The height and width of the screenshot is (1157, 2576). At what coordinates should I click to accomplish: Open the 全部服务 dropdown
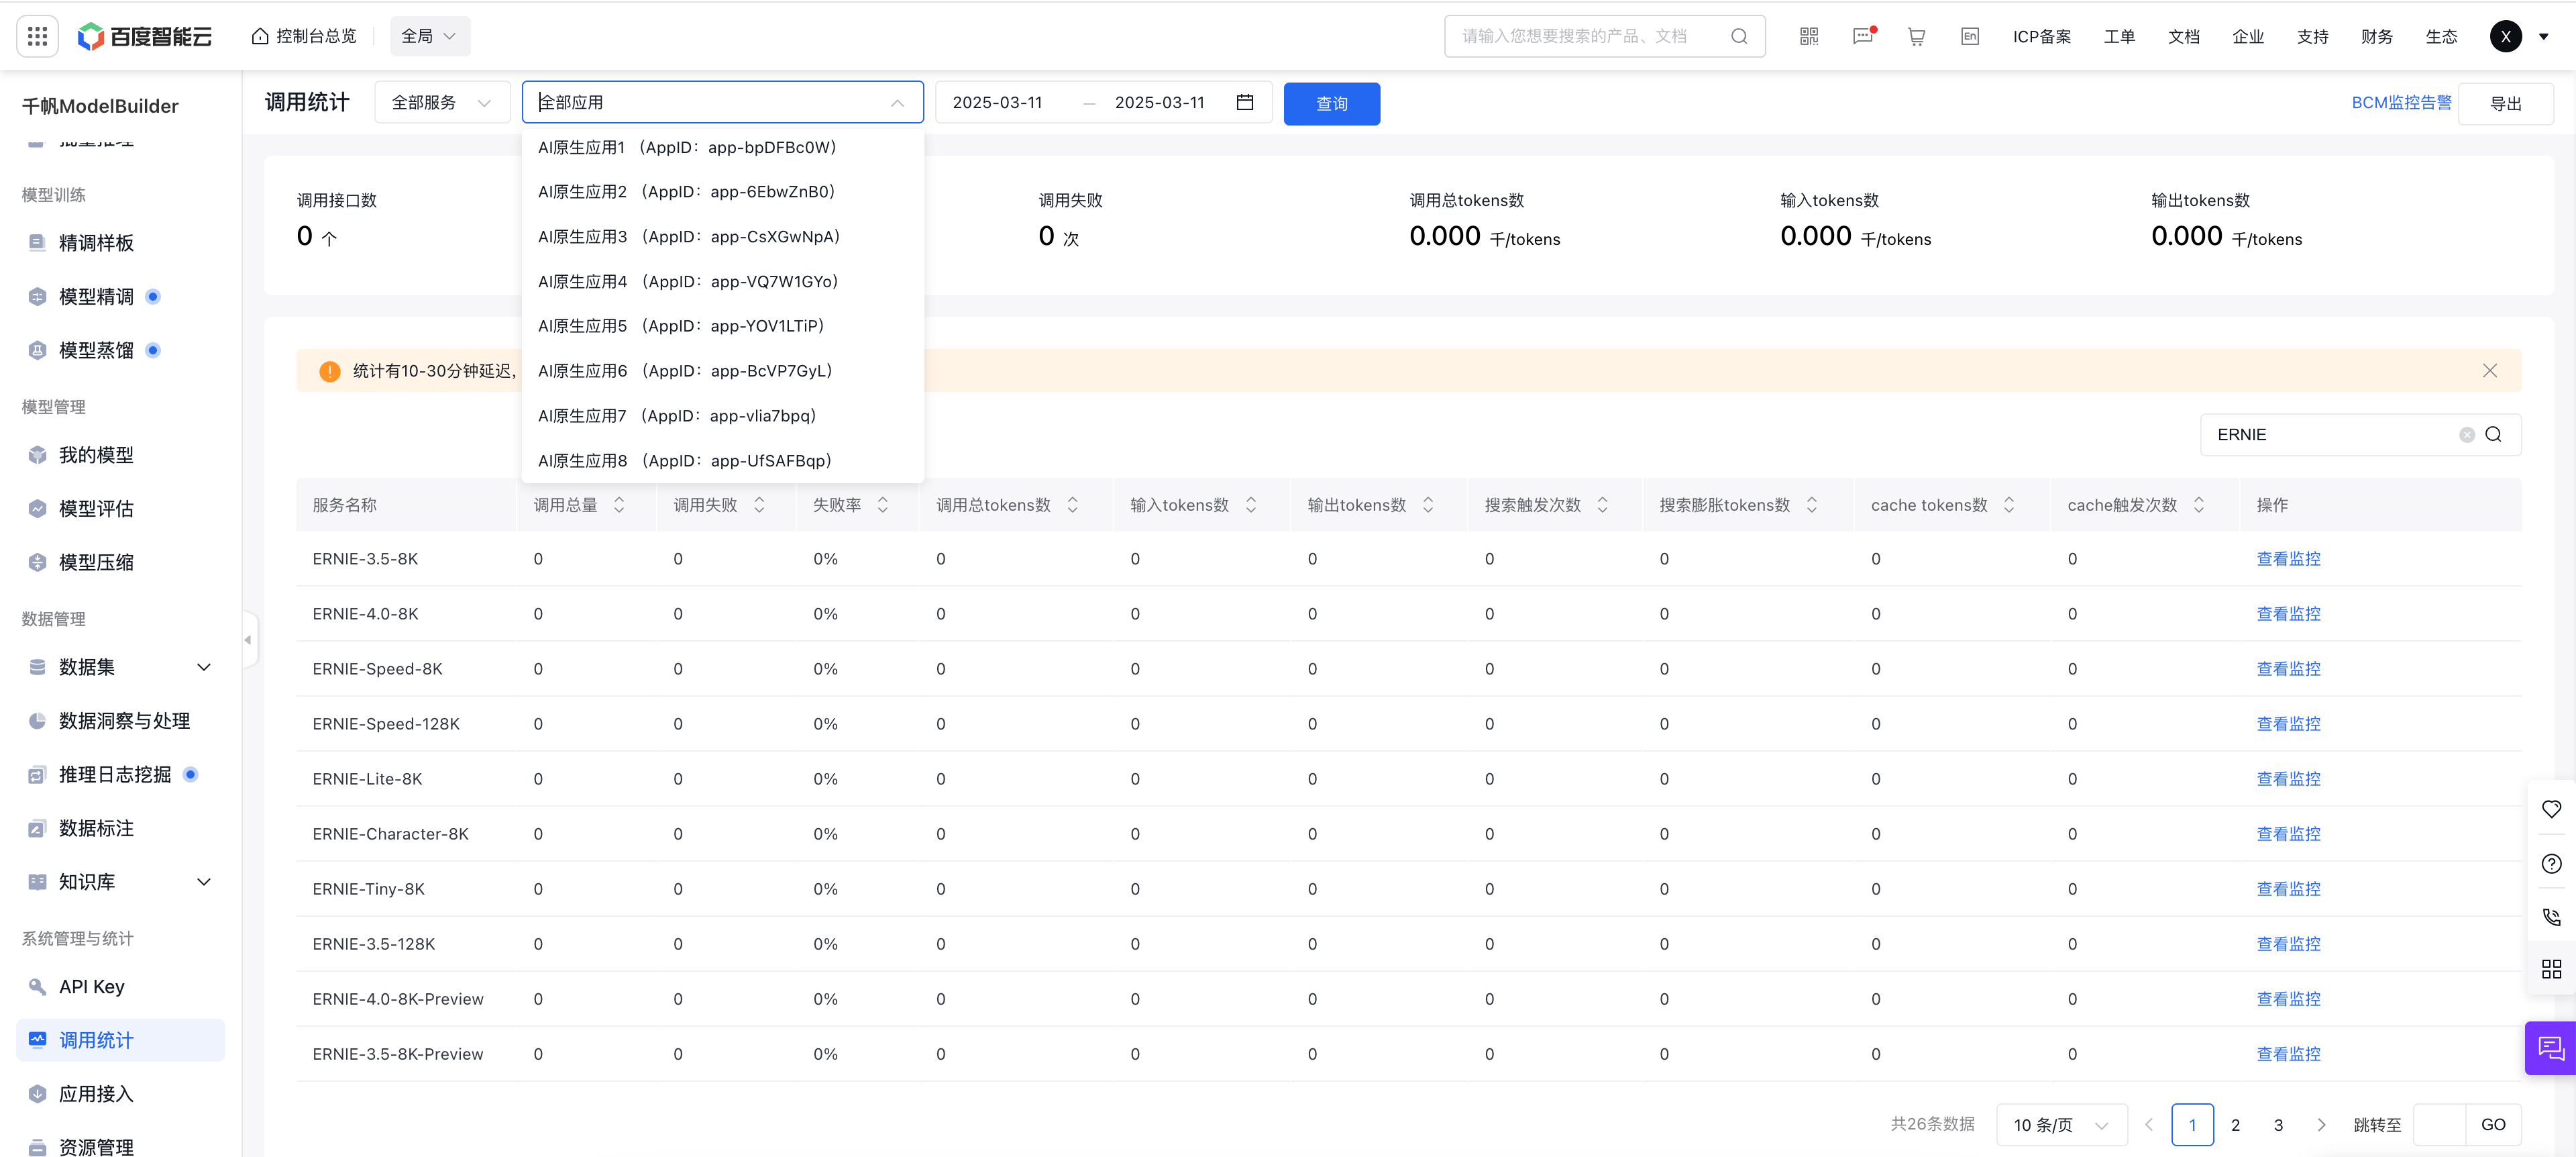pyautogui.click(x=442, y=102)
